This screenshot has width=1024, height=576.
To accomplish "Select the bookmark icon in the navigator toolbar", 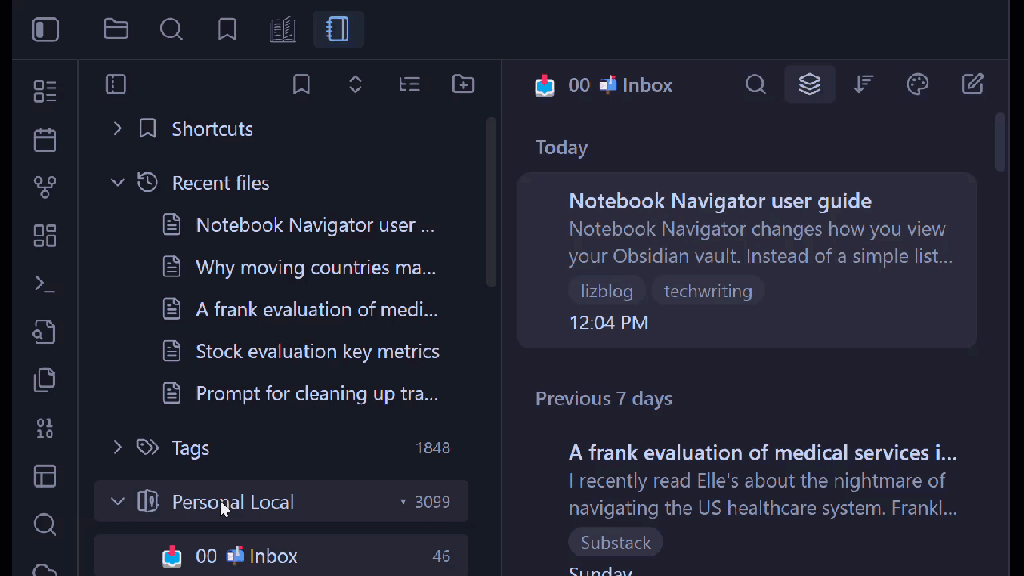I will (x=301, y=84).
